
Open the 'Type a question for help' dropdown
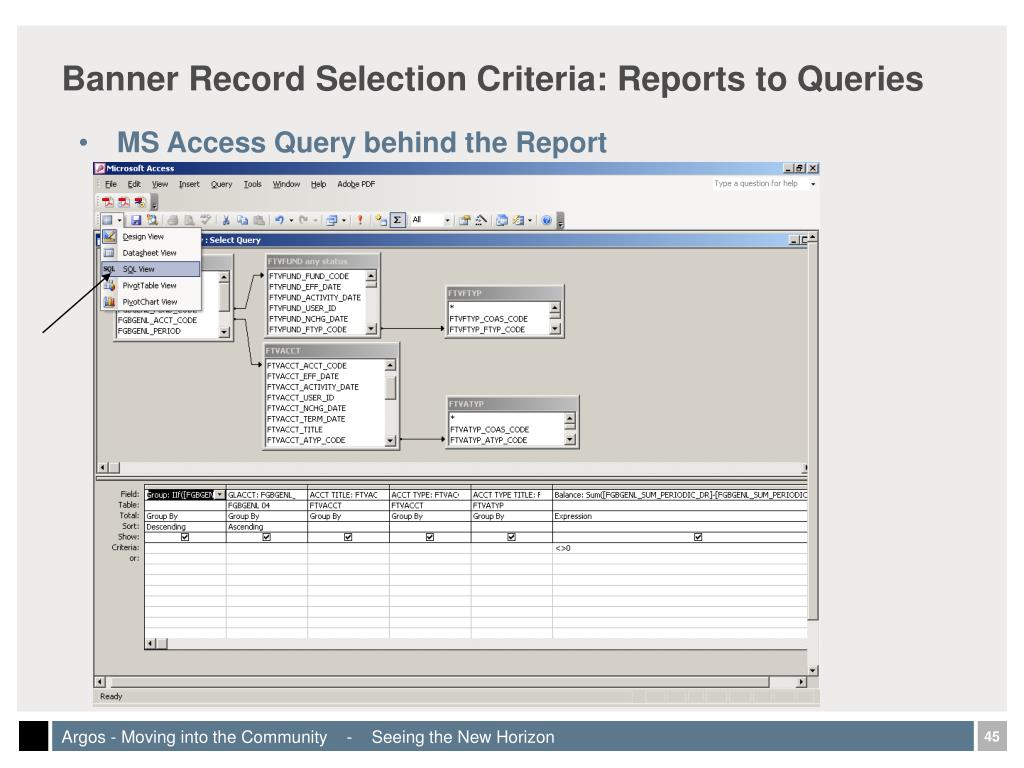tap(813, 184)
